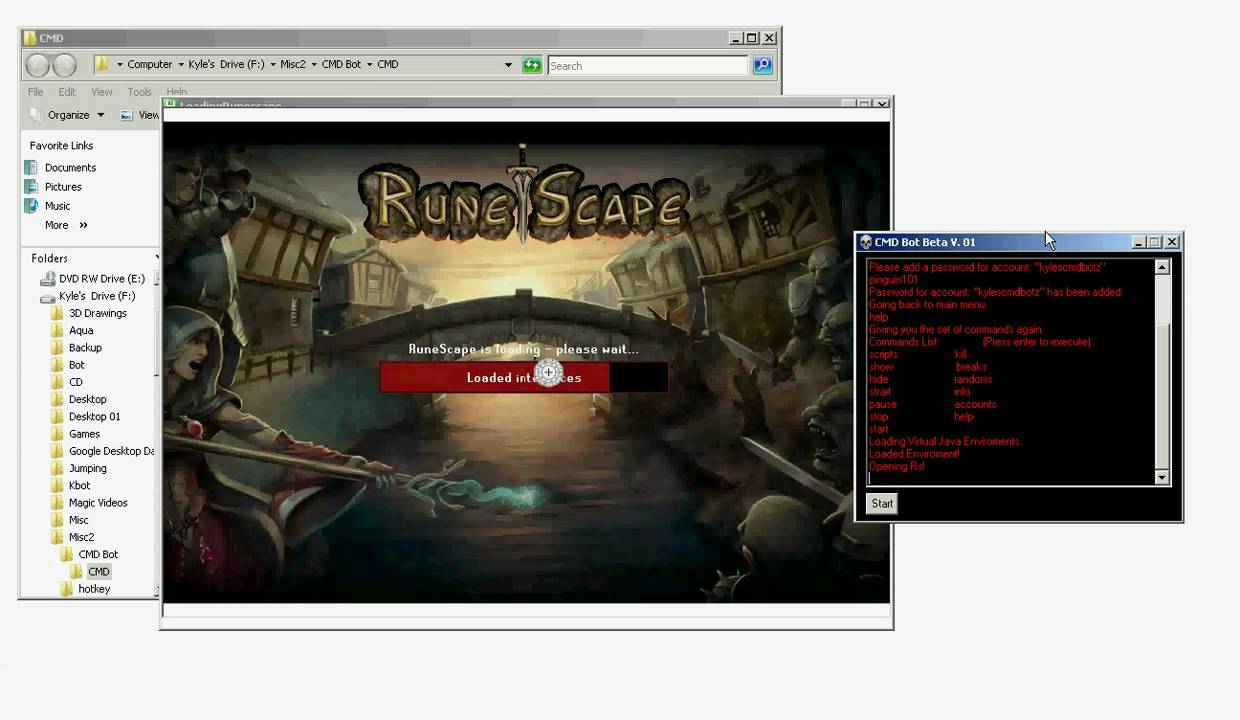Image resolution: width=1240 pixels, height=720 pixels.
Task: Open the View menu
Action: coord(102,92)
